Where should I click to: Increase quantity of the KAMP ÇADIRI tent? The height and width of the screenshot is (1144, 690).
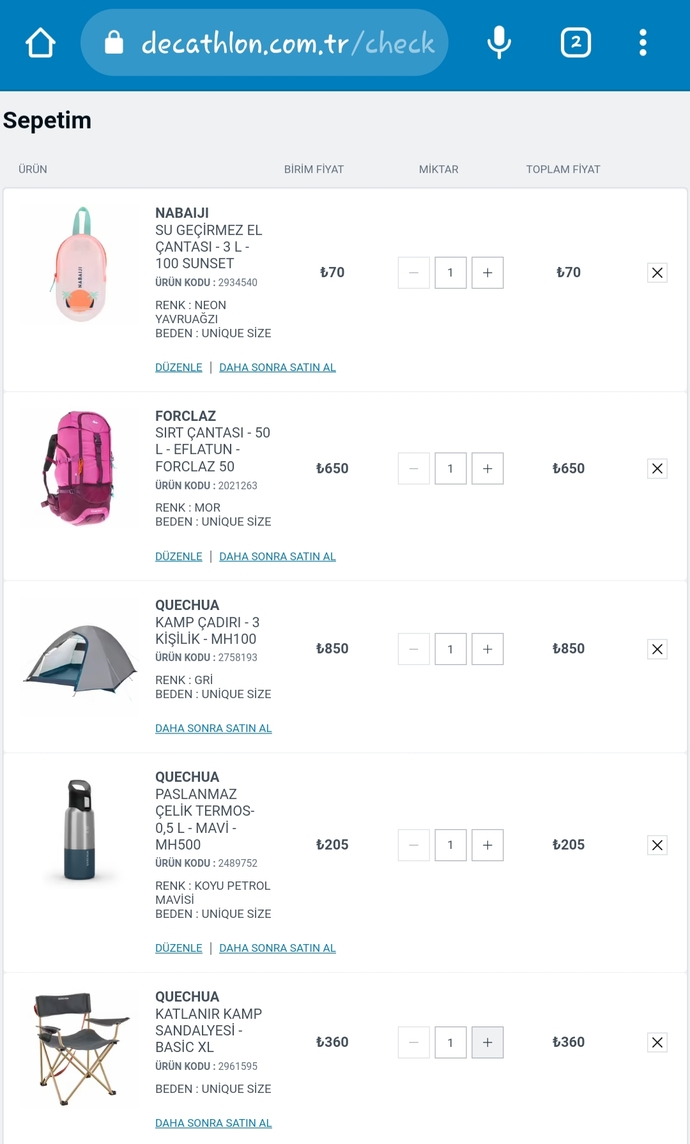(487, 648)
